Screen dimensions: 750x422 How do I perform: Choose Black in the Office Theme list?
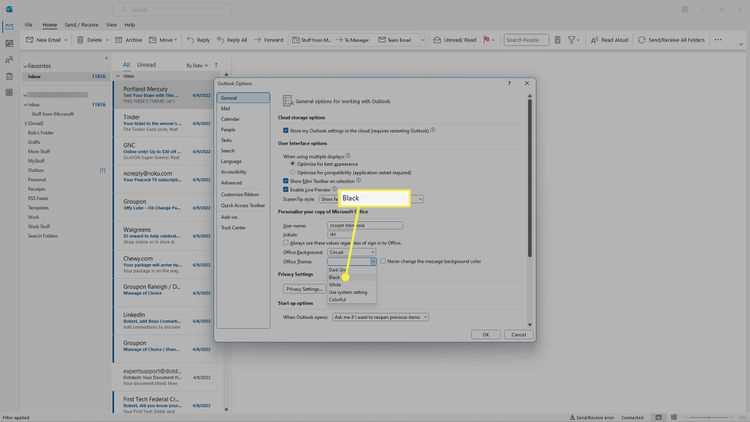(352, 277)
